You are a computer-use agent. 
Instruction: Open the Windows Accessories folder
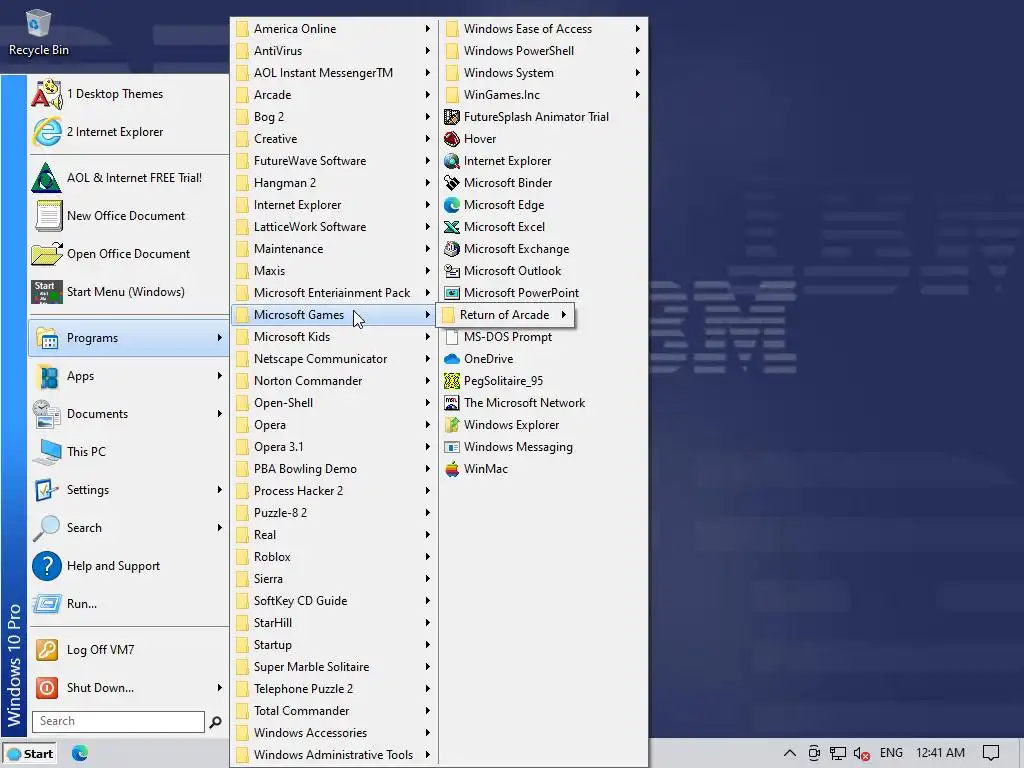pyautogui.click(x=334, y=733)
